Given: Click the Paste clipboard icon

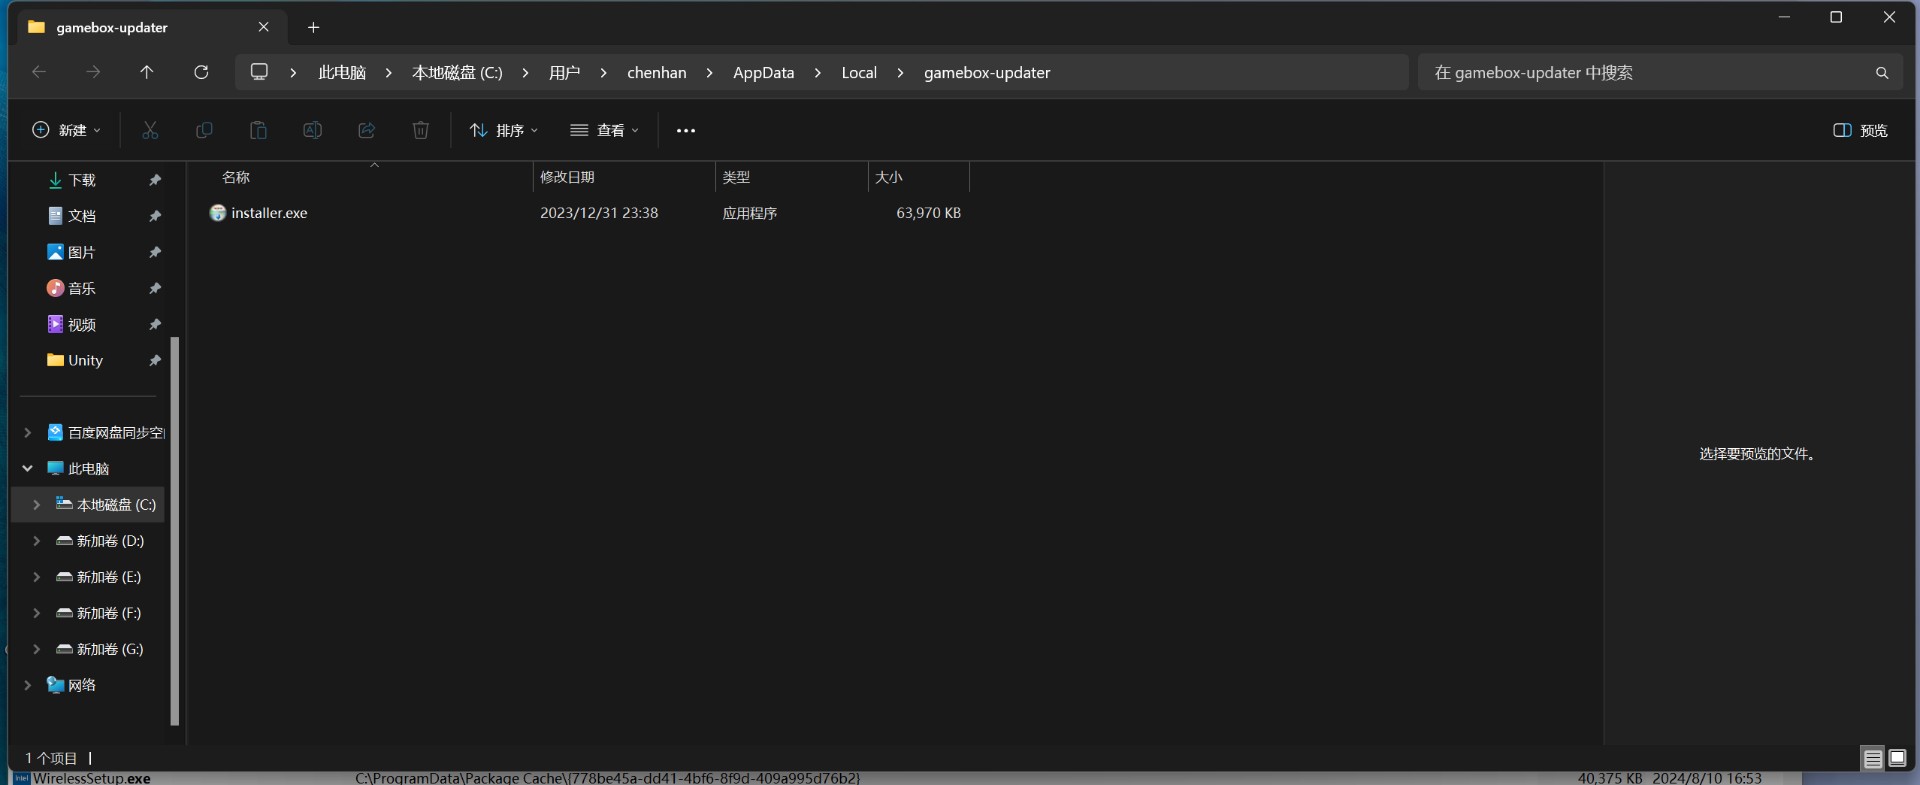Looking at the screenshot, I should tap(258, 130).
